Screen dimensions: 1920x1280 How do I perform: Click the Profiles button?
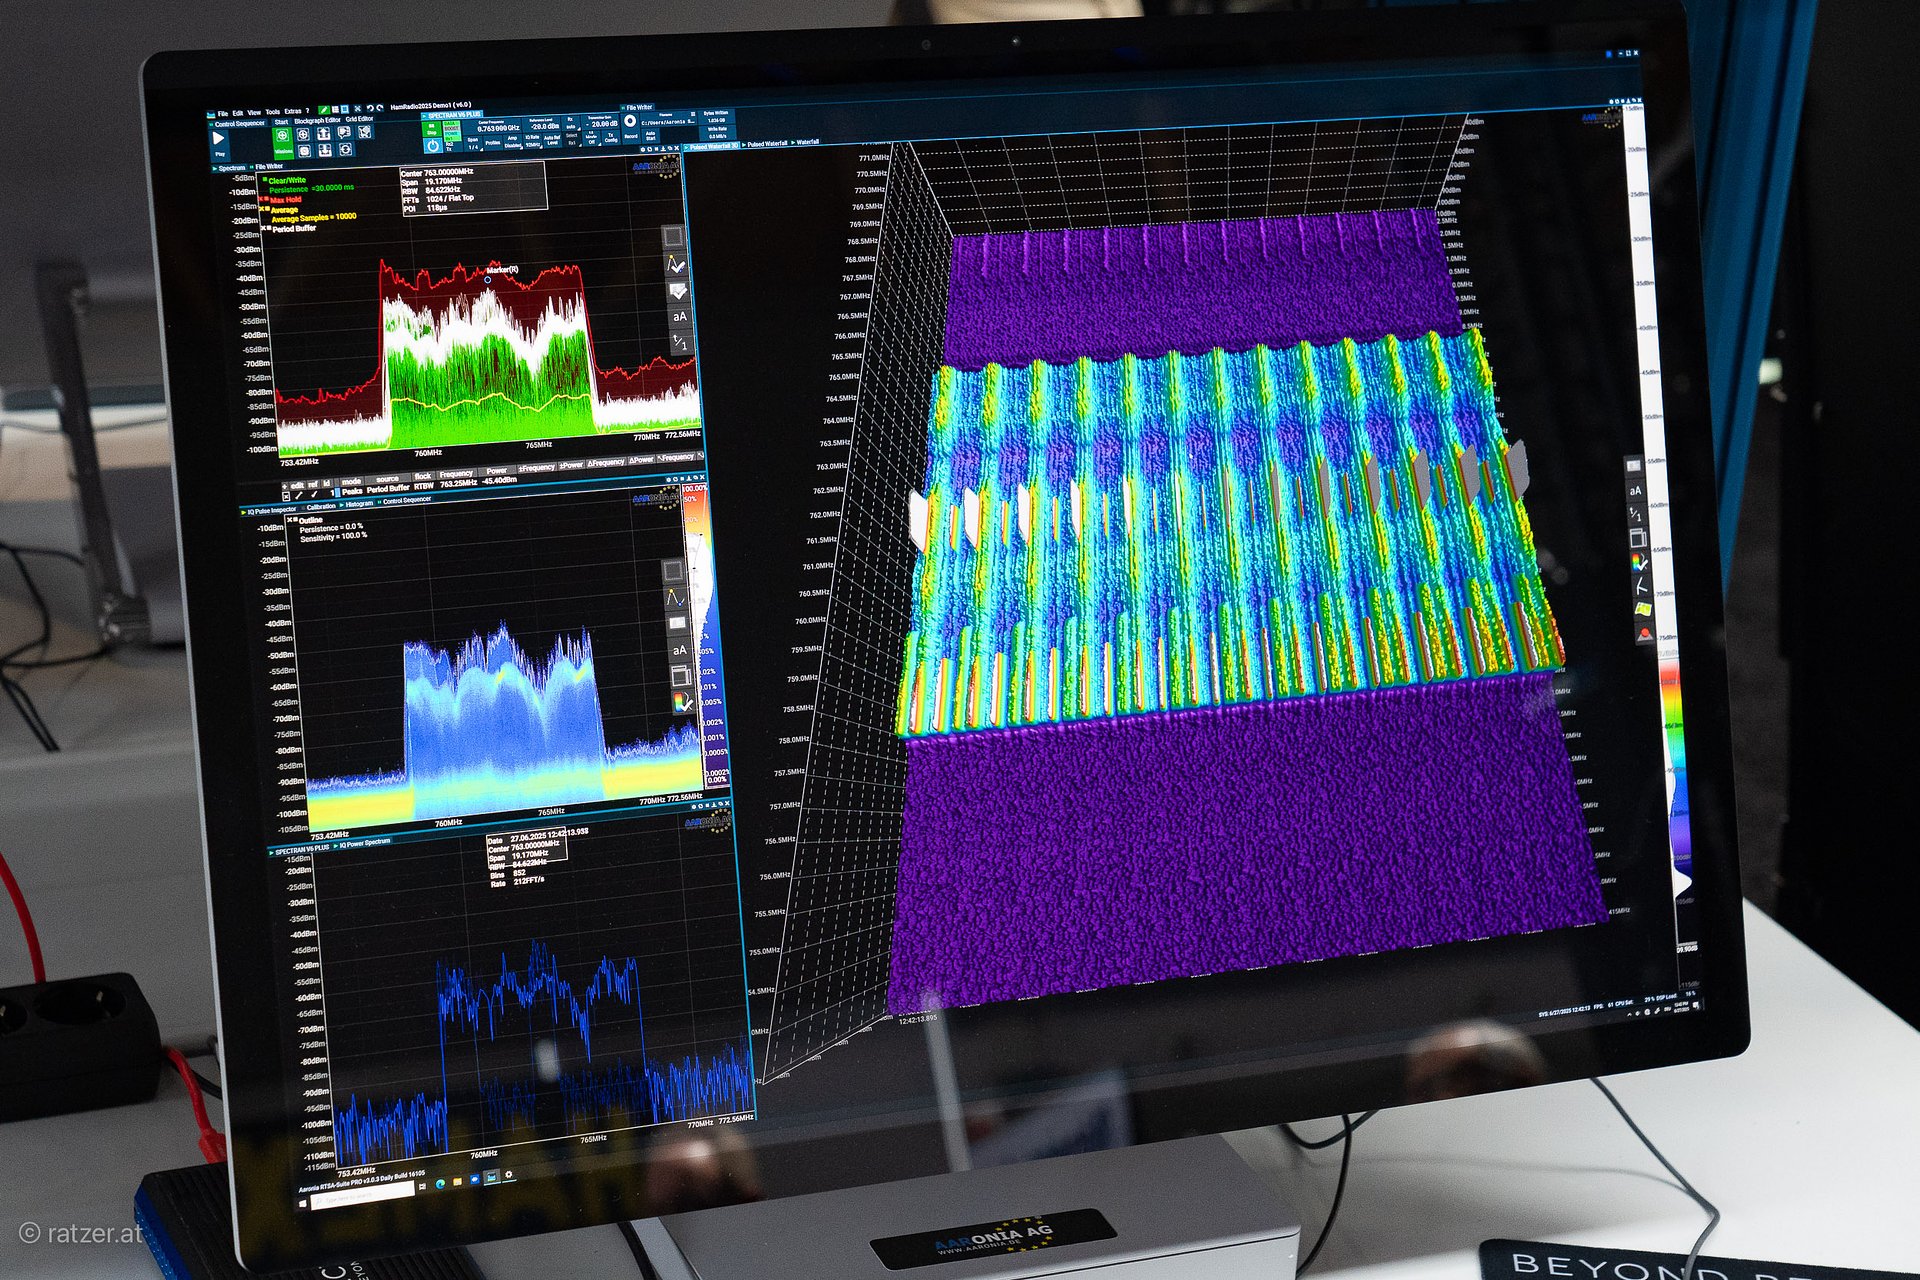[x=493, y=143]
